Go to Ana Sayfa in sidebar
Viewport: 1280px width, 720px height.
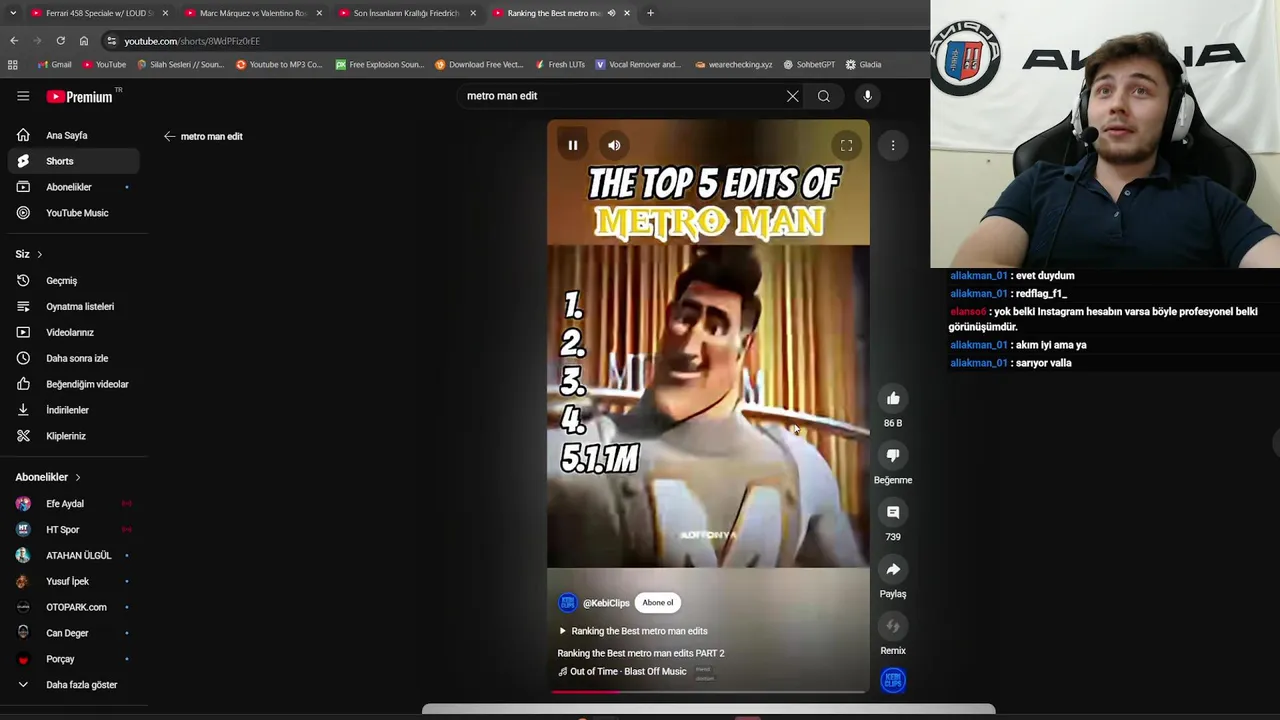tap(73, 135)
